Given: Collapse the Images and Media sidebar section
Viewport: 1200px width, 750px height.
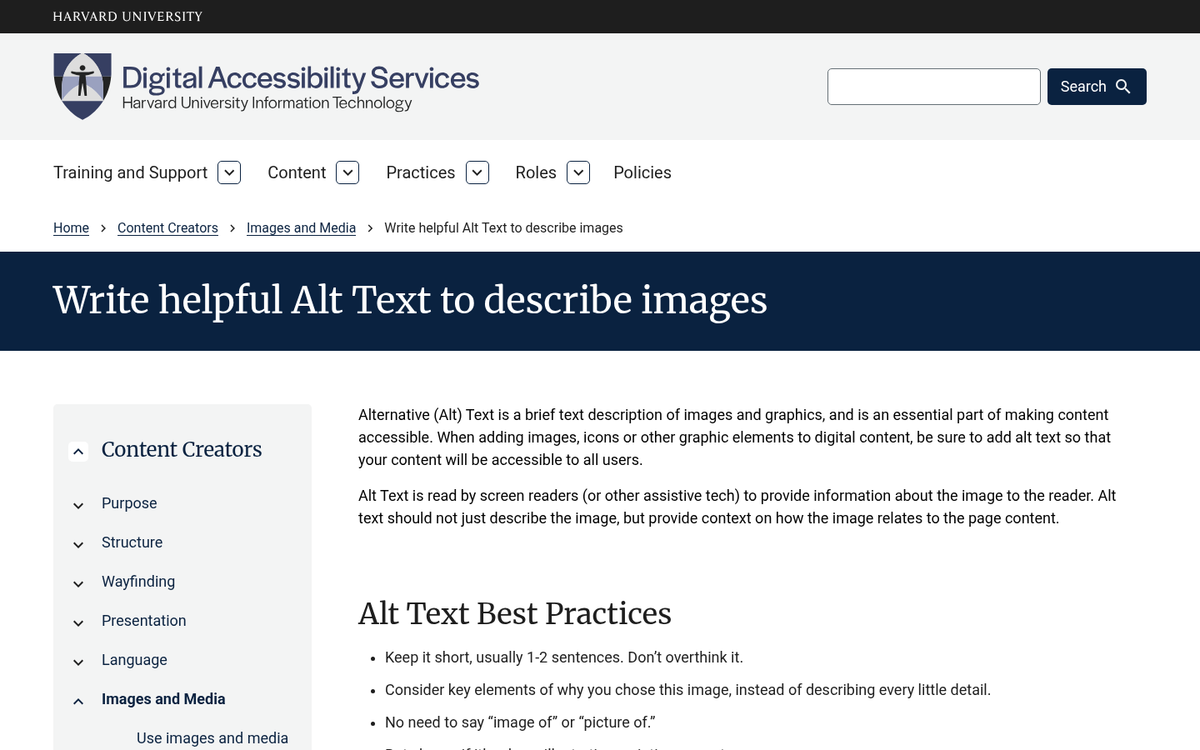Looking at the screenshot, I should point(78,700).
